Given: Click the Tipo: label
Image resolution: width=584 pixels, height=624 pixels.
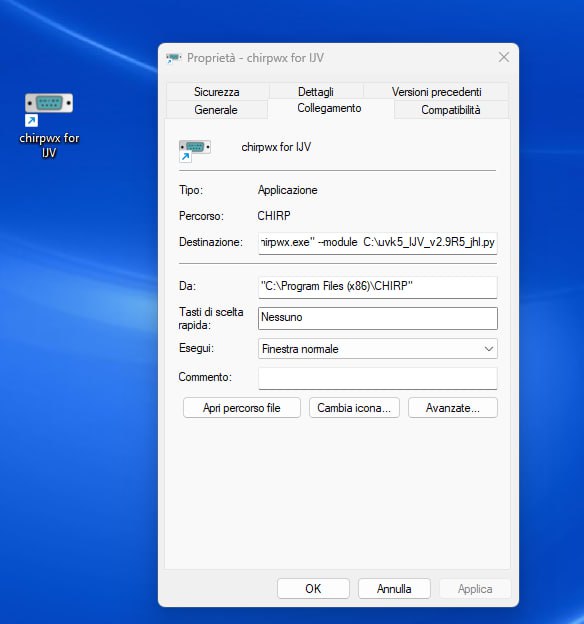Looking at the screenshot, I should click(x=191, y=190).
